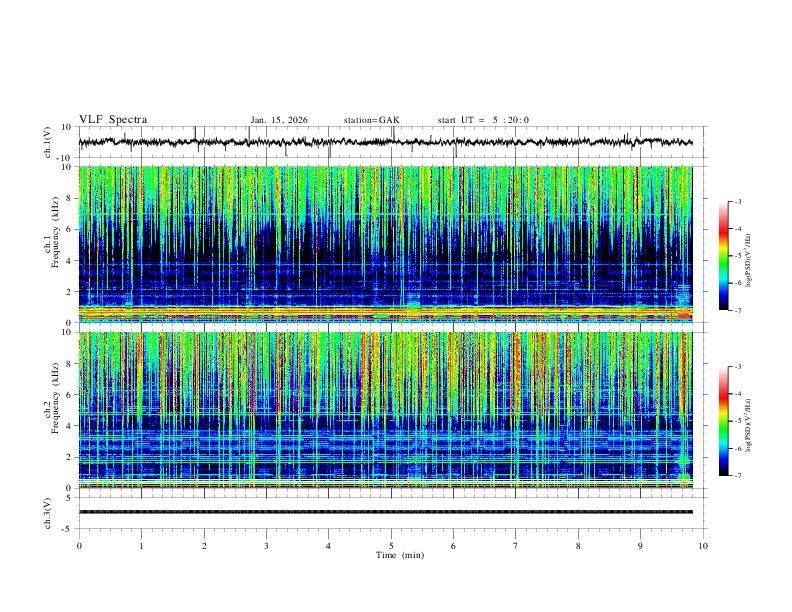Select the date text "Jan. 15, 2026"
792x612 pixels.
click(x=279, y=120)
